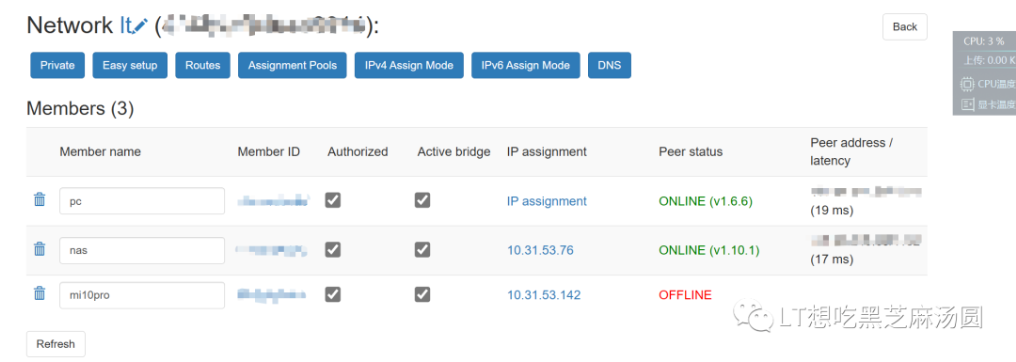This screenshot has width=1016, height=362.
Task: Click the Peer status column header
Action: [691, 152]
